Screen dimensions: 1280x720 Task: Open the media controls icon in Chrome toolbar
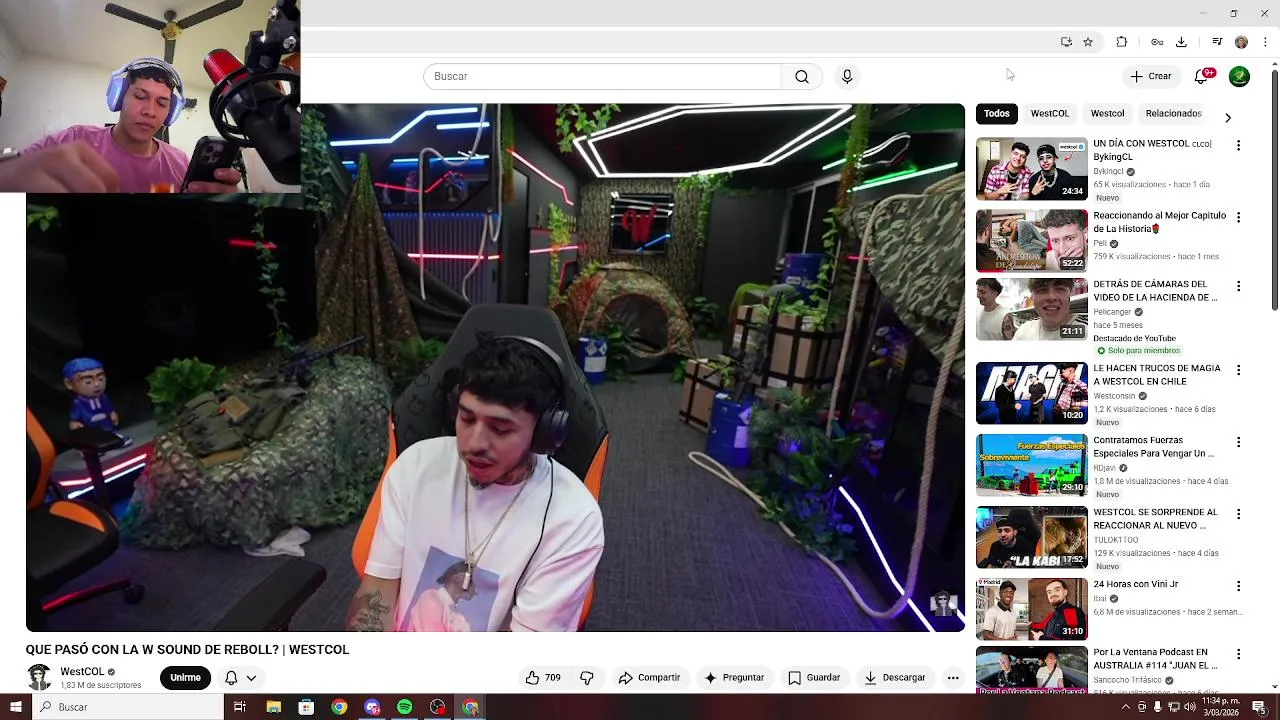coord(1217,42)
